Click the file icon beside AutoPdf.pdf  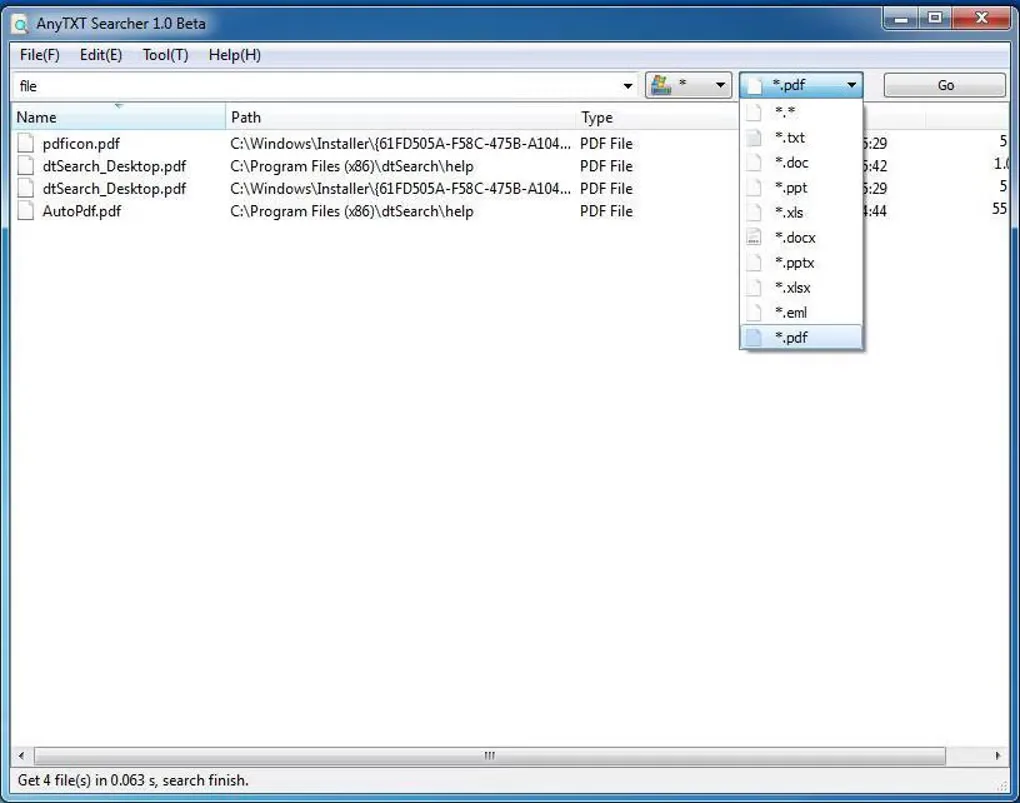[x=25, y=211]
